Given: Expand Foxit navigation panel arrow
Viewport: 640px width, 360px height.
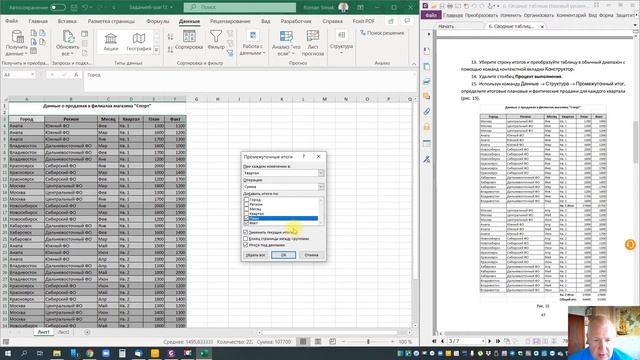Looking at the screenshot, I should [429, 34].
